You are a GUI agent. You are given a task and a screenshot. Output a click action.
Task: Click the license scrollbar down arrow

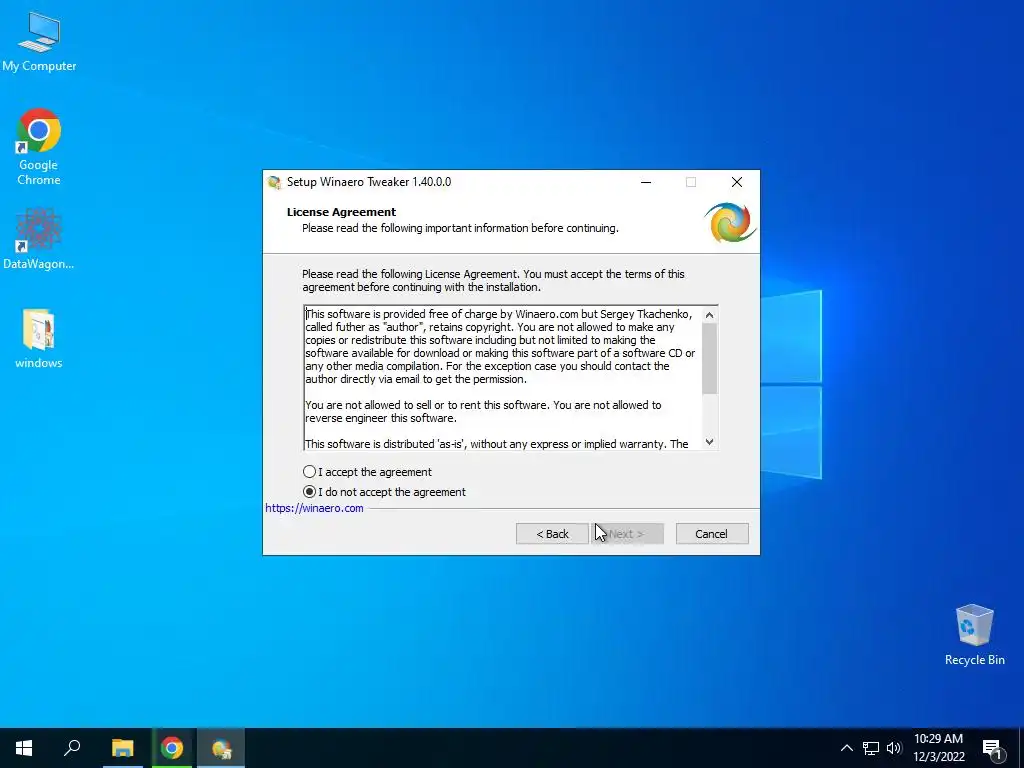710,442
